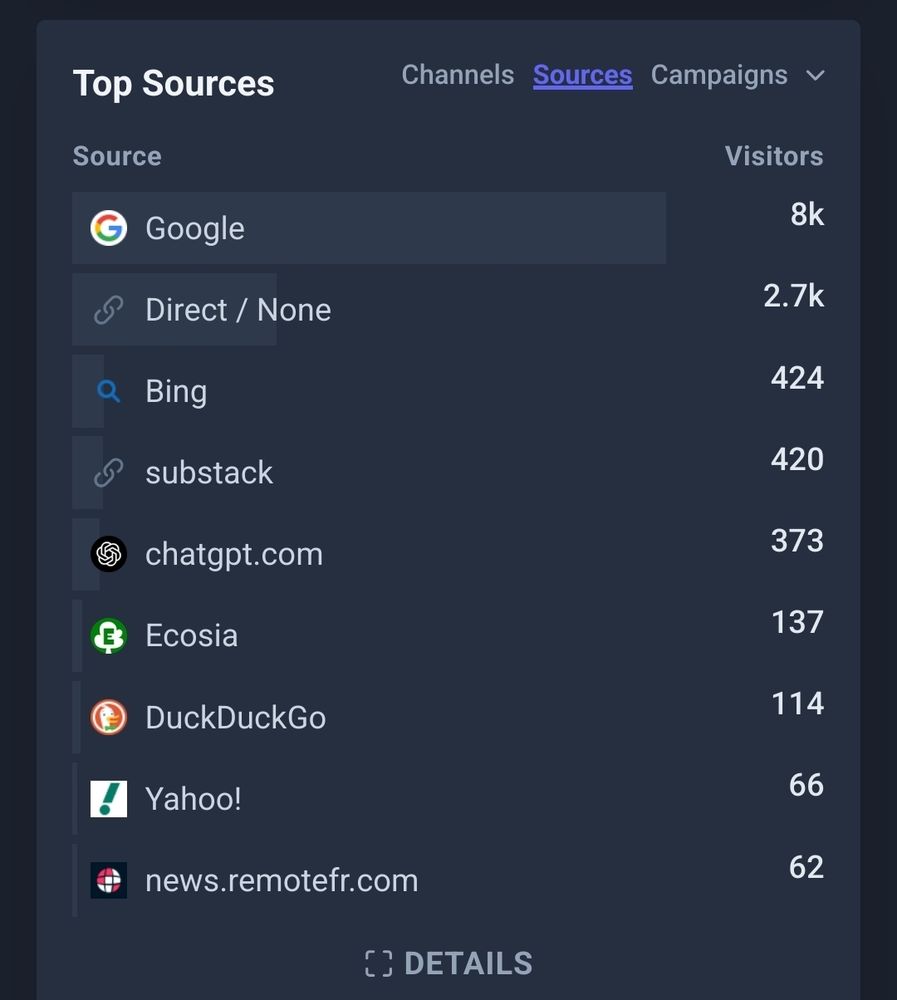Click the substack link icon
The height and width of the screenshot is (1000, 897).
tap(108, 472)
